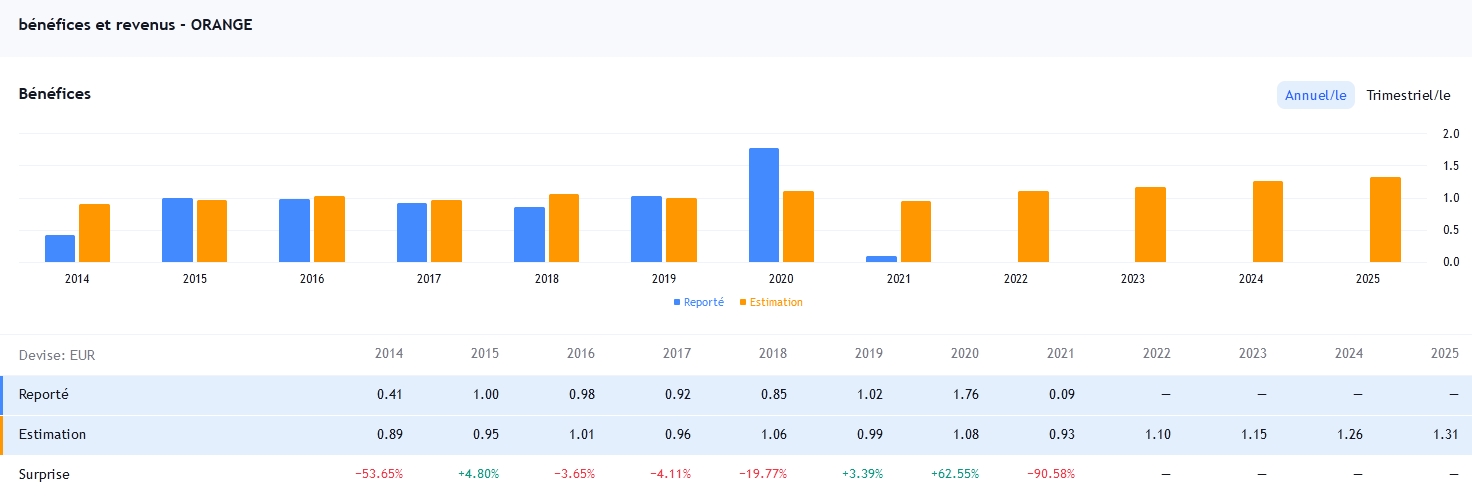The image size is (1472, 499).
Task: Click the +62.55% surprise value for 2020
Action: click(x=954, y=474)
